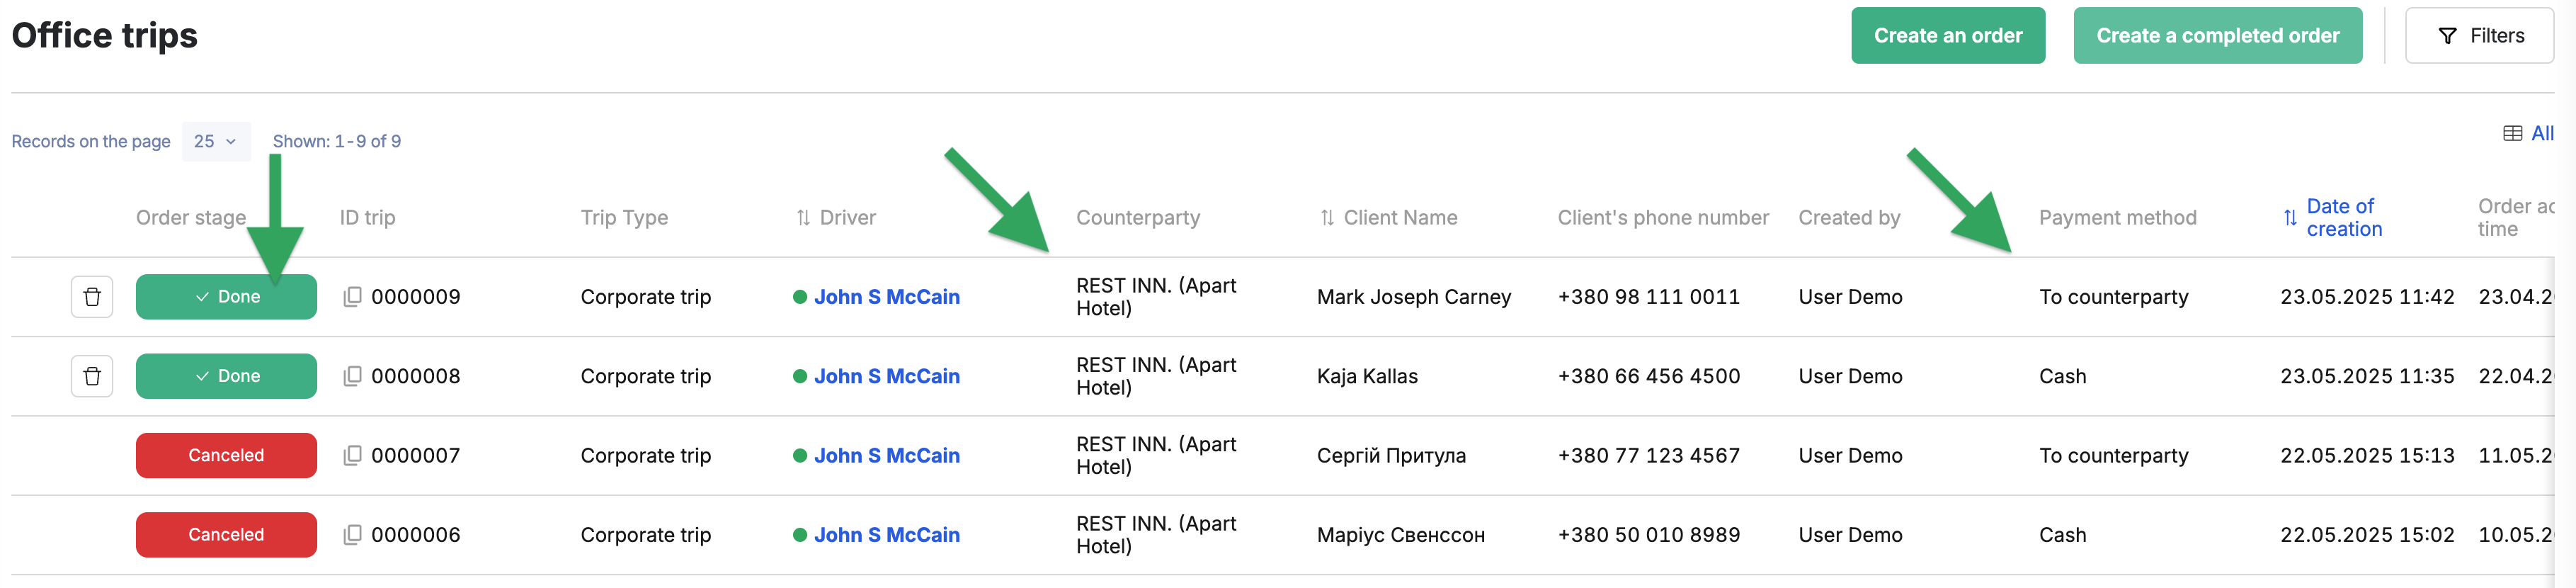Open John S McCain link in first row
This screenshot has width=2576, height=588.
(886, 297)
